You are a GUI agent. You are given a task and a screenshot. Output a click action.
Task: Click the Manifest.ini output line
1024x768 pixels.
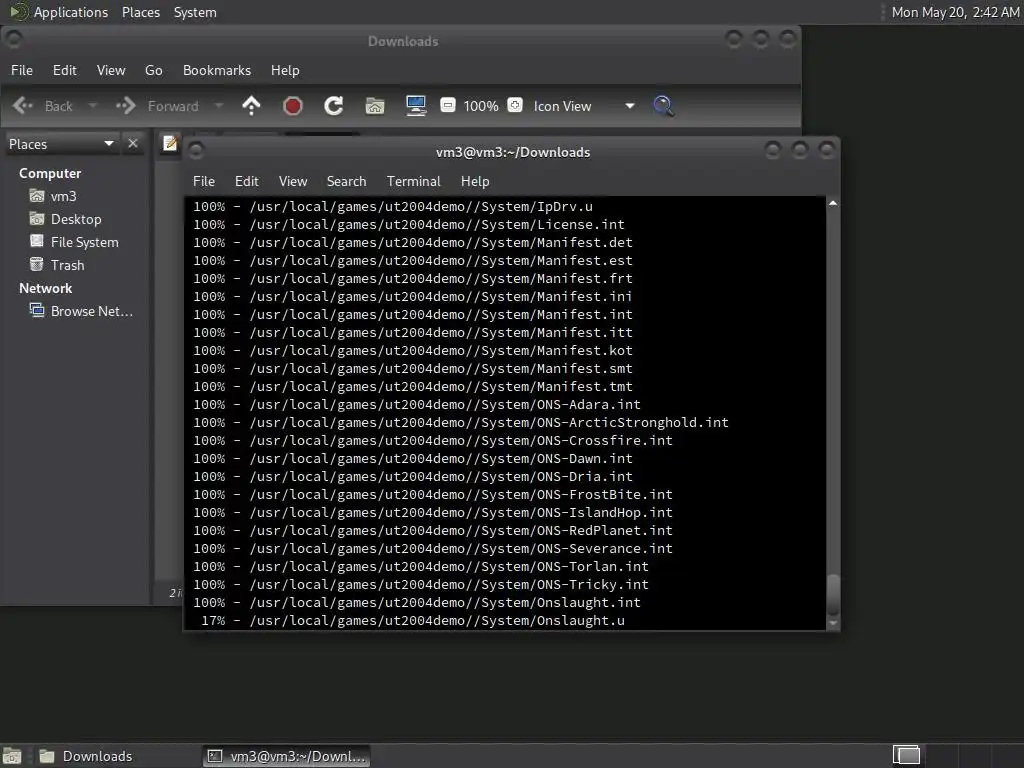[x=413, y=296]
